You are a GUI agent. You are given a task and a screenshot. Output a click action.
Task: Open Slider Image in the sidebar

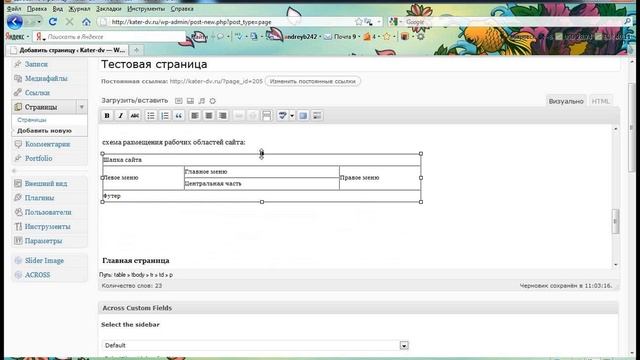coord(44,260)
